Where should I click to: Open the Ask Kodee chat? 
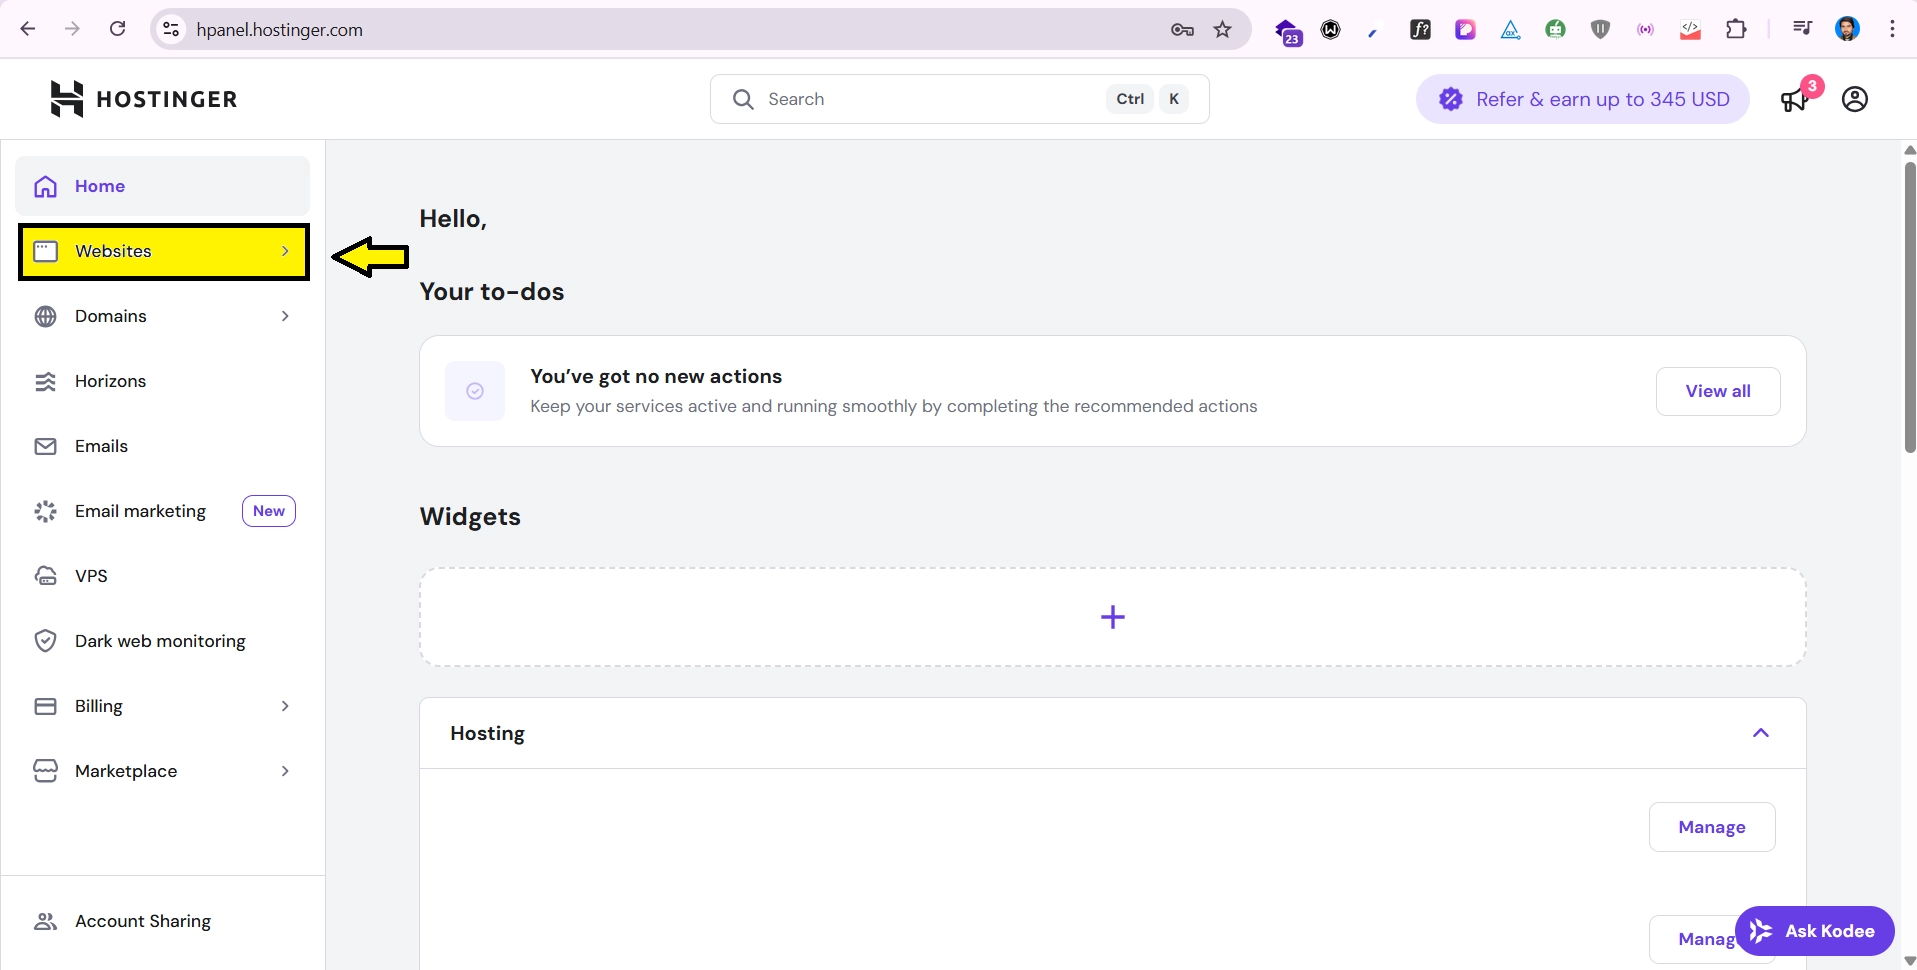(x=1814, y=931)
